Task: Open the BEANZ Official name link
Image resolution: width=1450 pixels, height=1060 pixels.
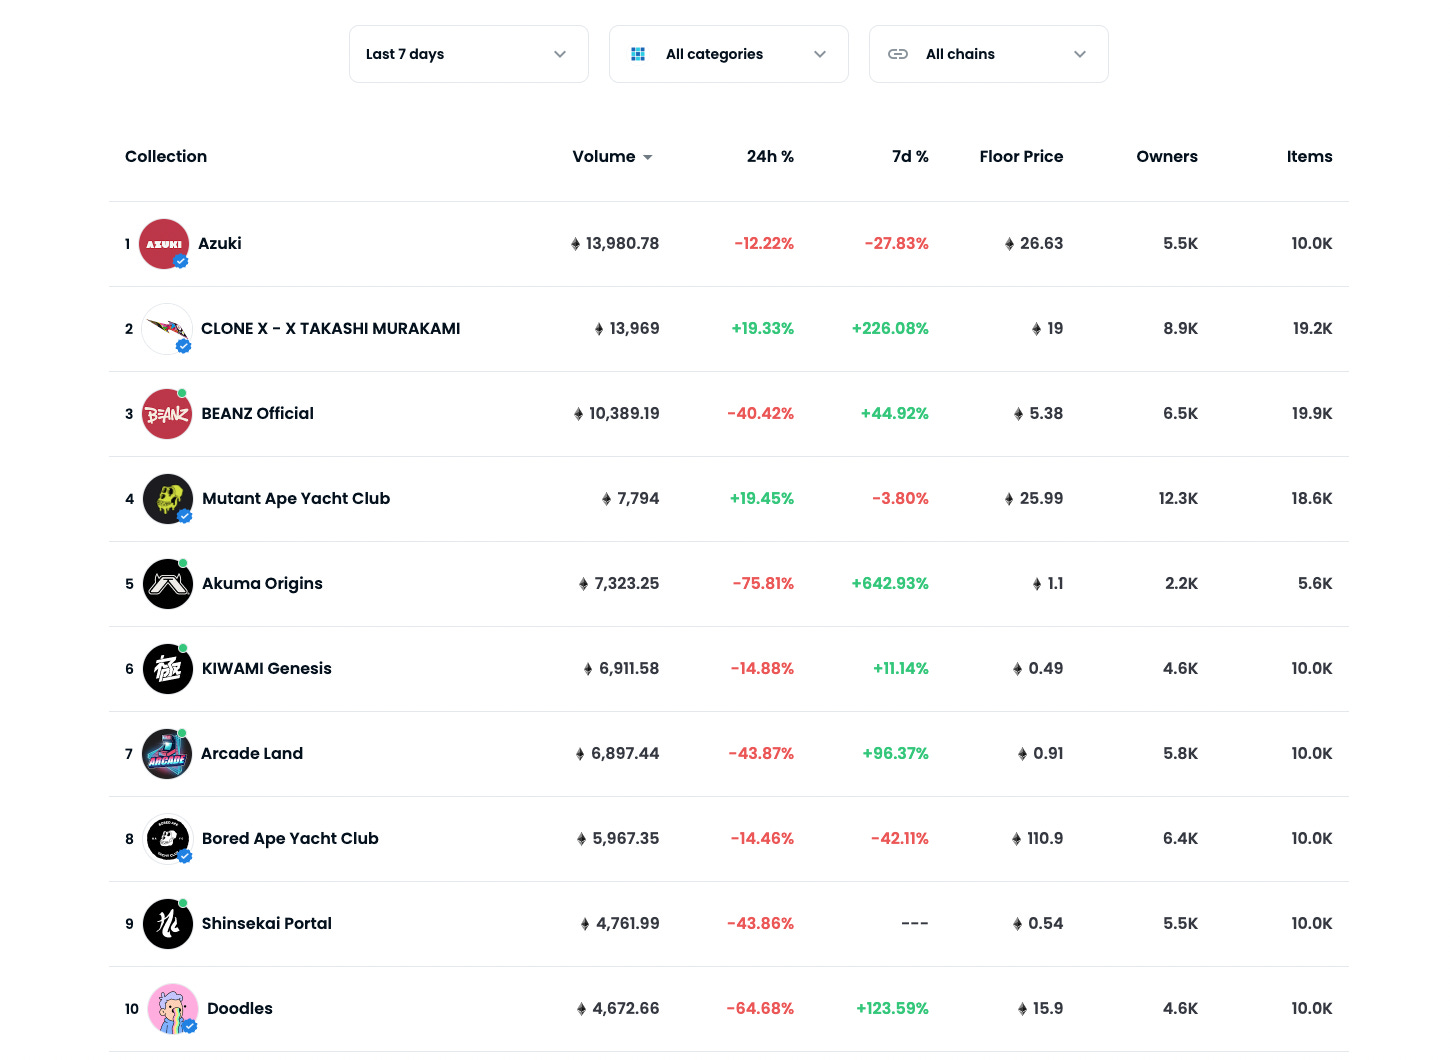Action: click(x=258, y=414)
